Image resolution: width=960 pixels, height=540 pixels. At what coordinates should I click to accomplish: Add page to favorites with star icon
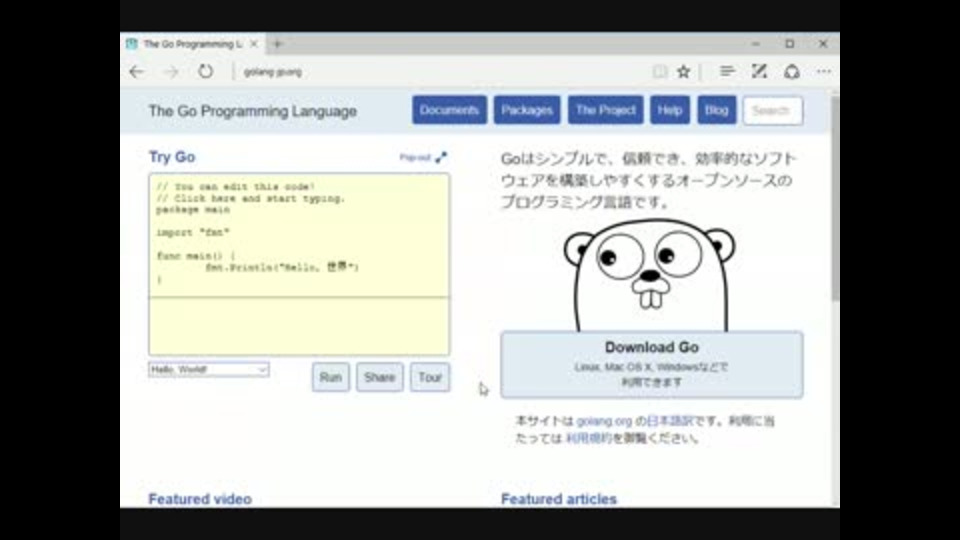coord(684,72)
